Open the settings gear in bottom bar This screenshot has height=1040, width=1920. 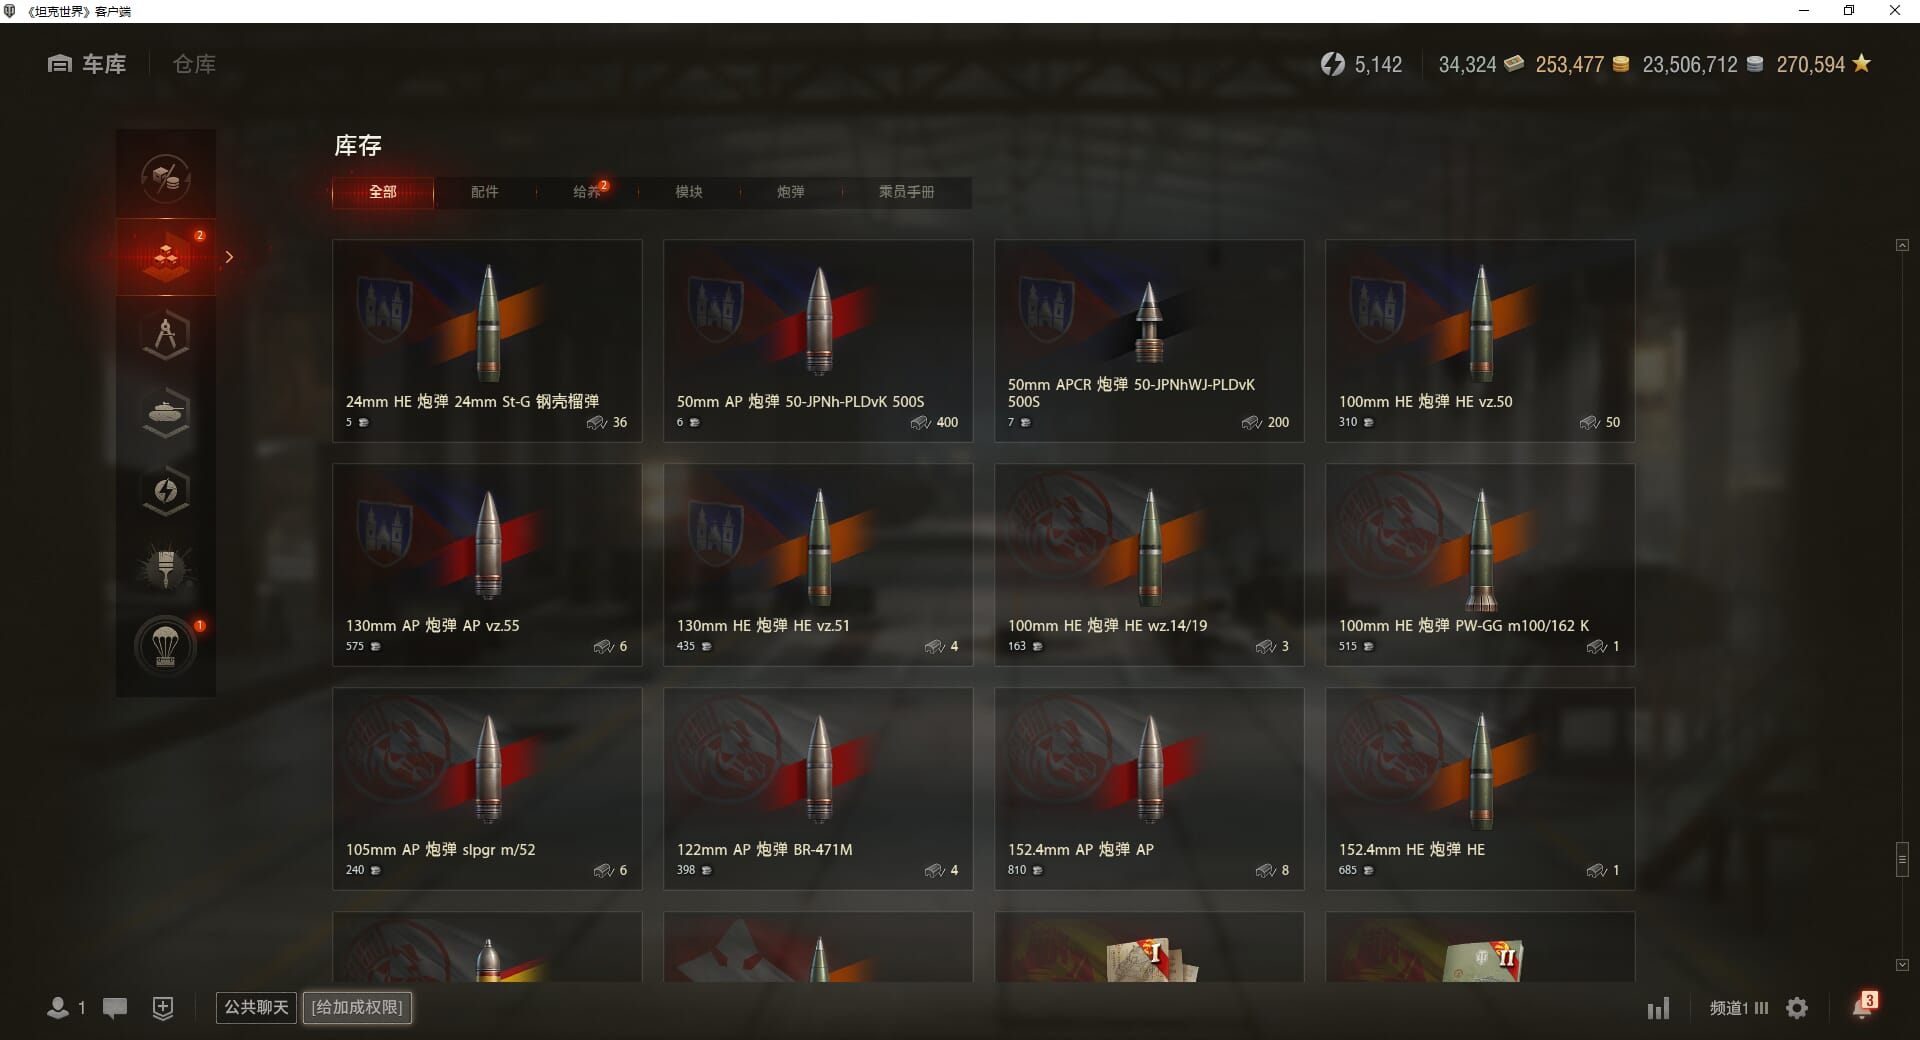(1797, 1008)
